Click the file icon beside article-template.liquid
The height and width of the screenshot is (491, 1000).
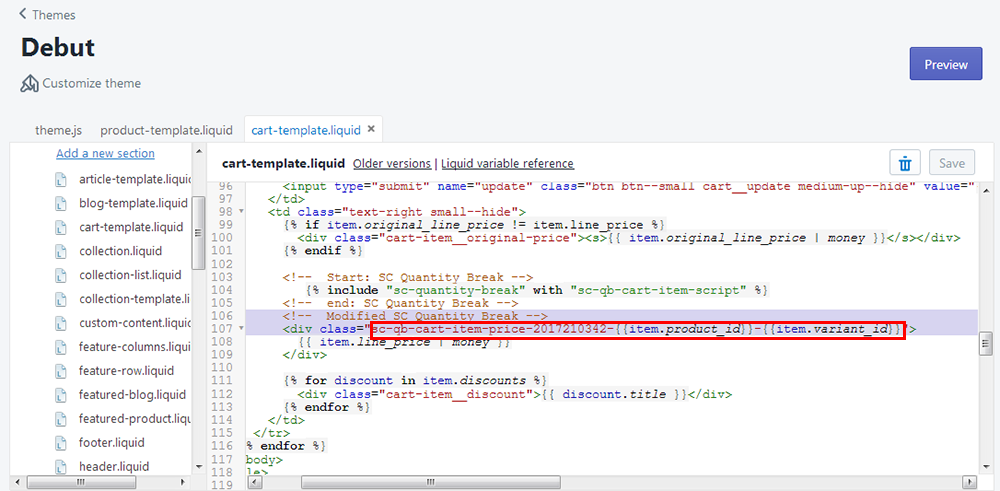[63, 180]
